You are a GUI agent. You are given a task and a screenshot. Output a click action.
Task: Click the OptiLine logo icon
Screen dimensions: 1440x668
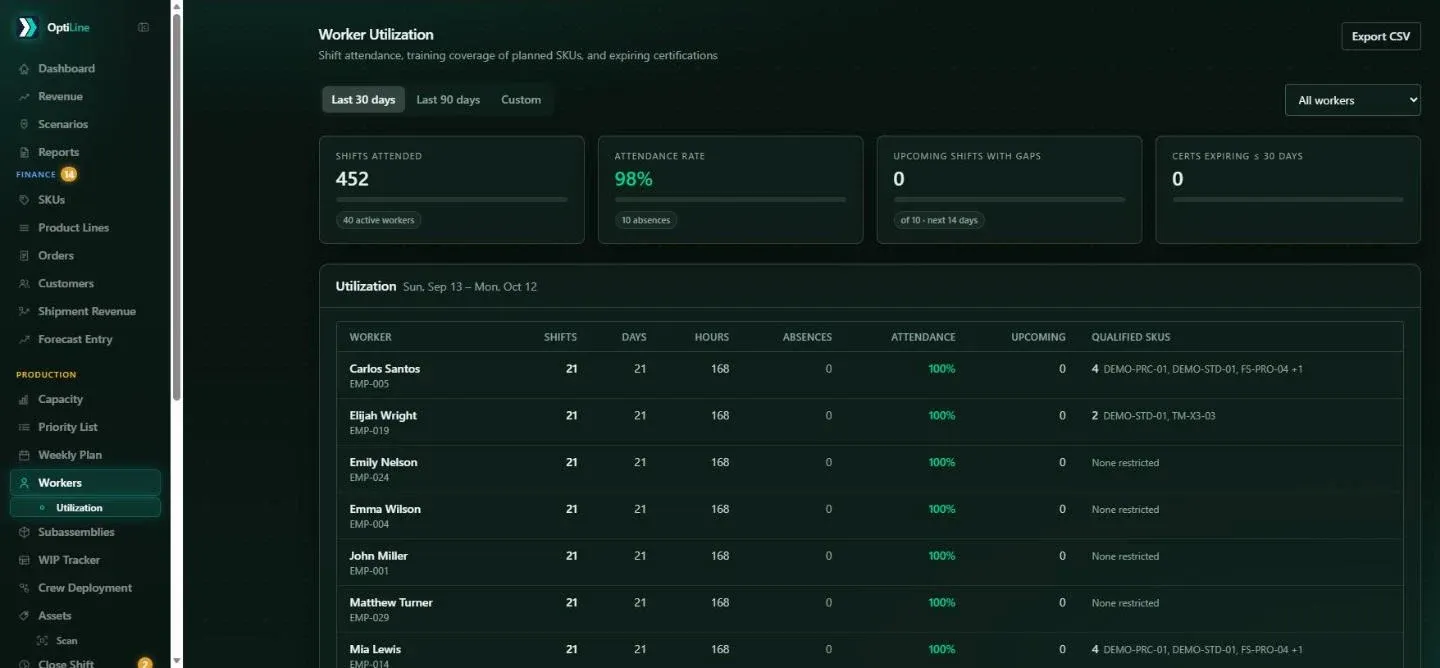[27, 27]
